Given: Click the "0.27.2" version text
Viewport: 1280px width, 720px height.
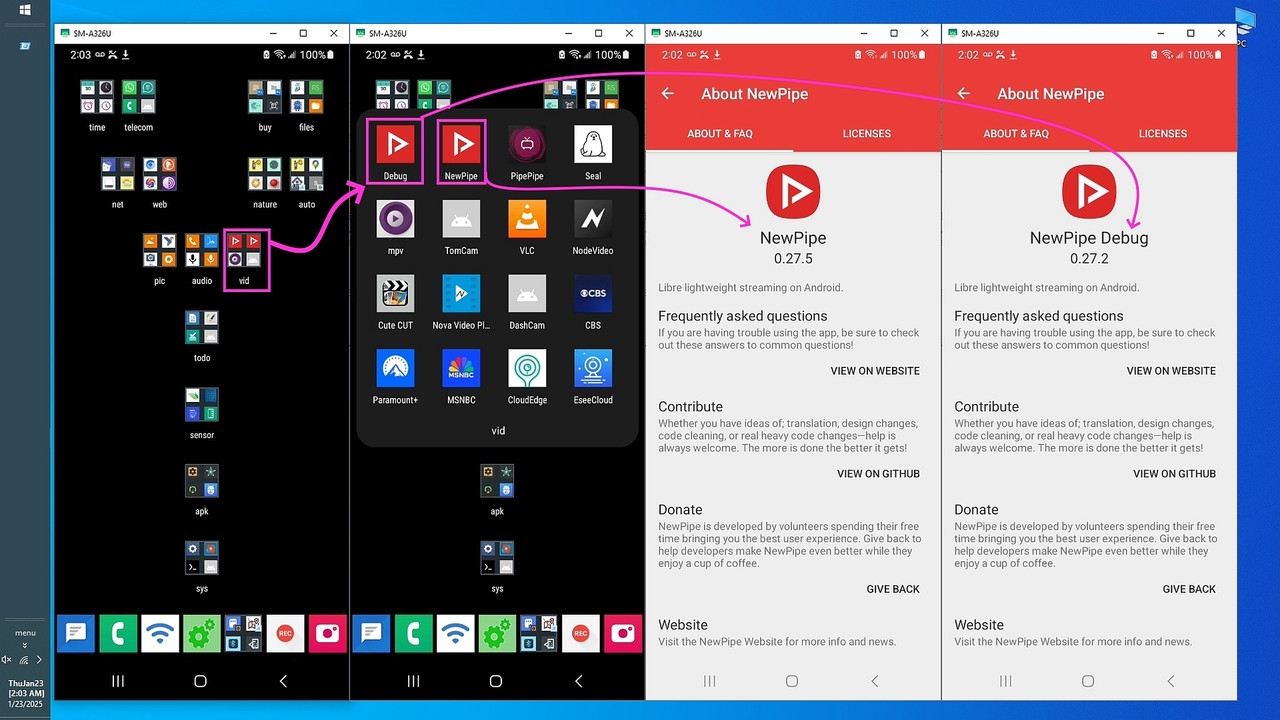Looking at the screenshot, I should (x=1089, y=259).
